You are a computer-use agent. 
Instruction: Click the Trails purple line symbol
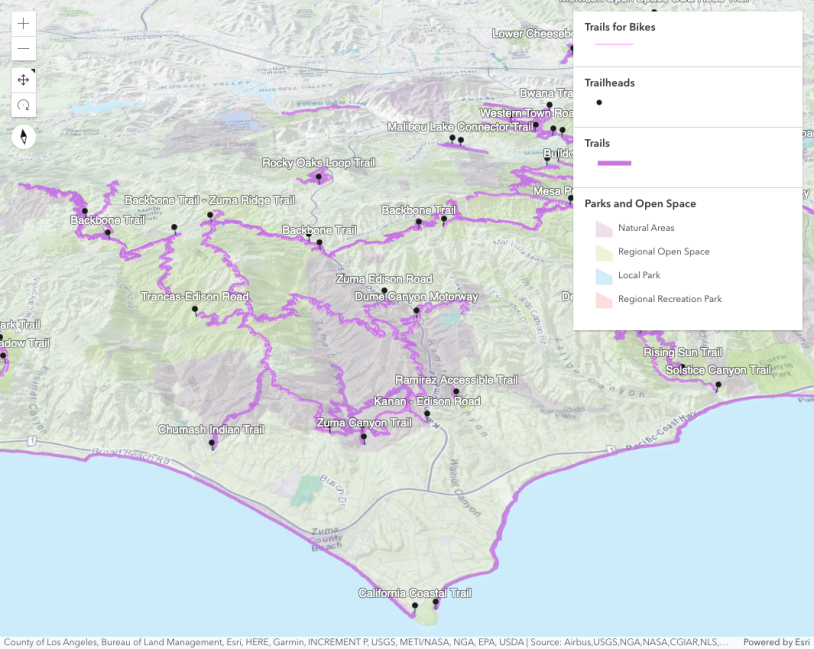(614, 163)
